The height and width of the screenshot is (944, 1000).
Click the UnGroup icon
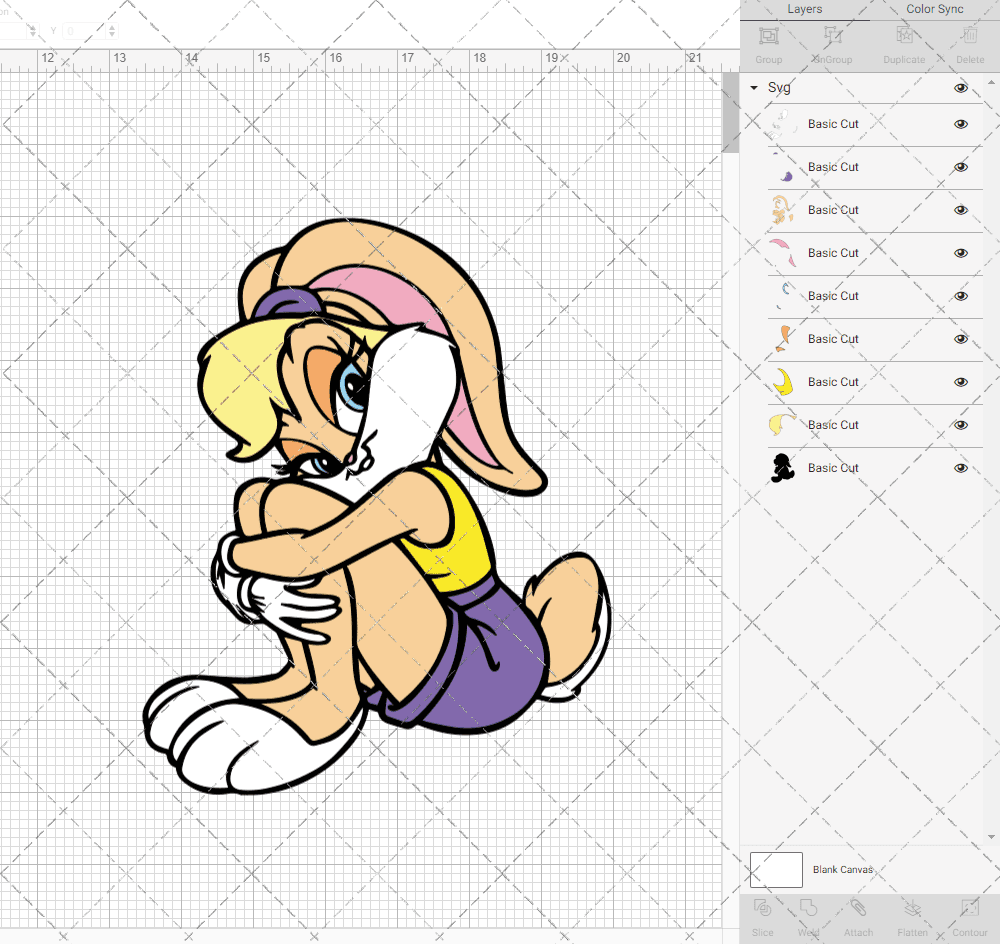[832, 36]
